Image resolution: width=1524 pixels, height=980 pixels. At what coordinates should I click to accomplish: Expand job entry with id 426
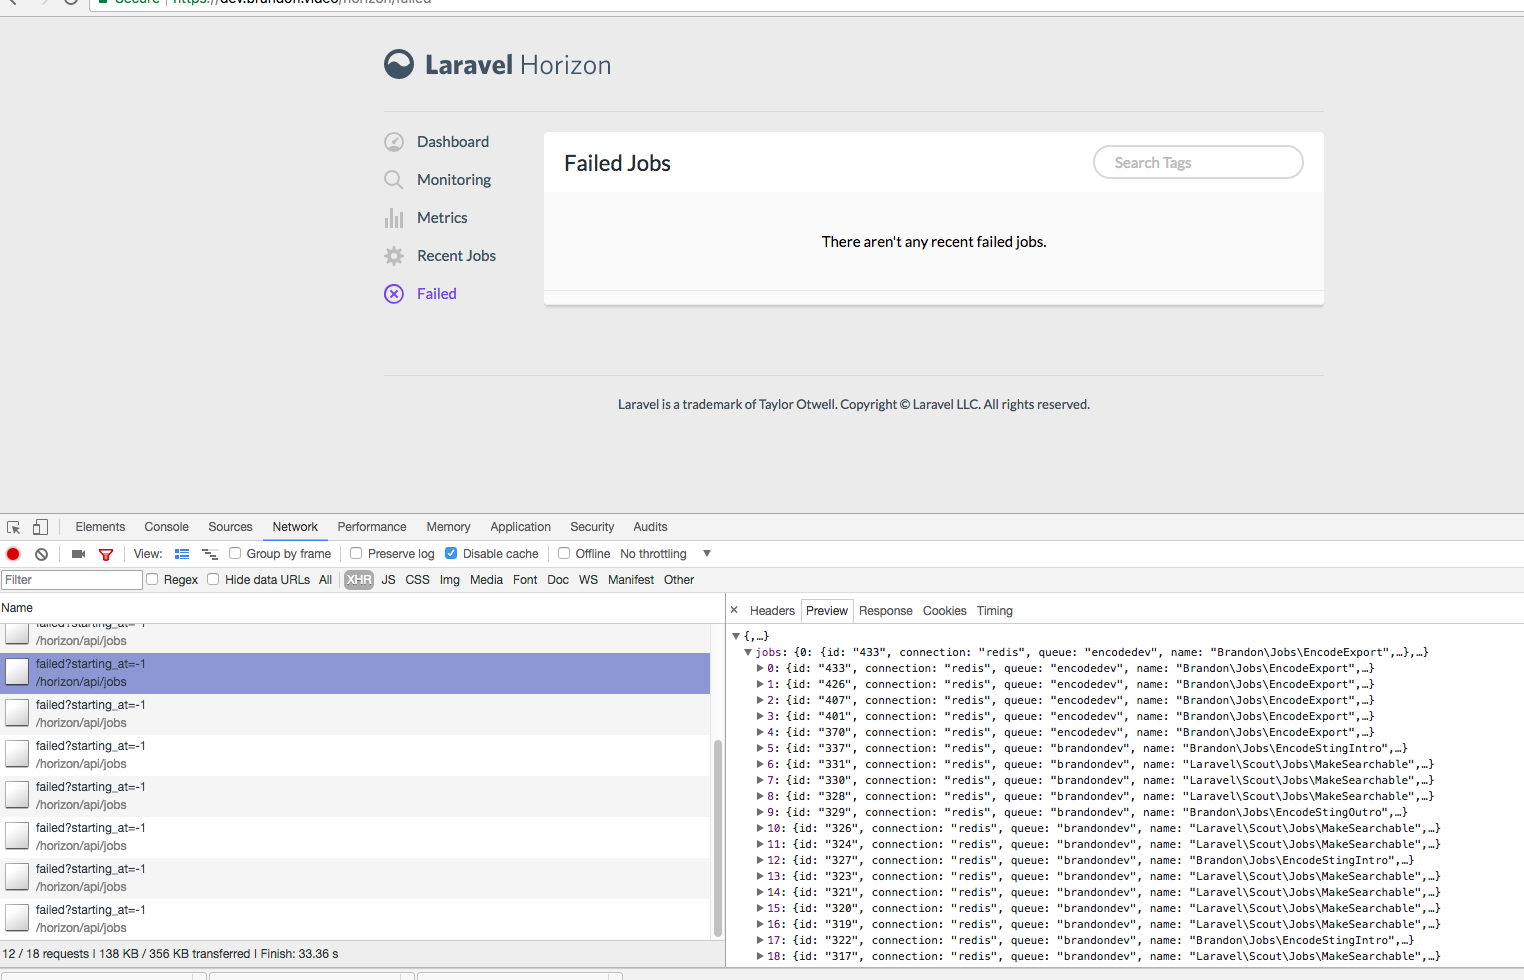click(760, 684)
